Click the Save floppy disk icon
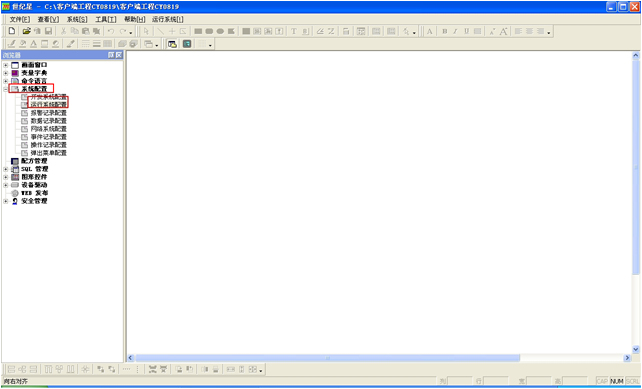The width and height of the screenshot is (642, 389). 48,31
